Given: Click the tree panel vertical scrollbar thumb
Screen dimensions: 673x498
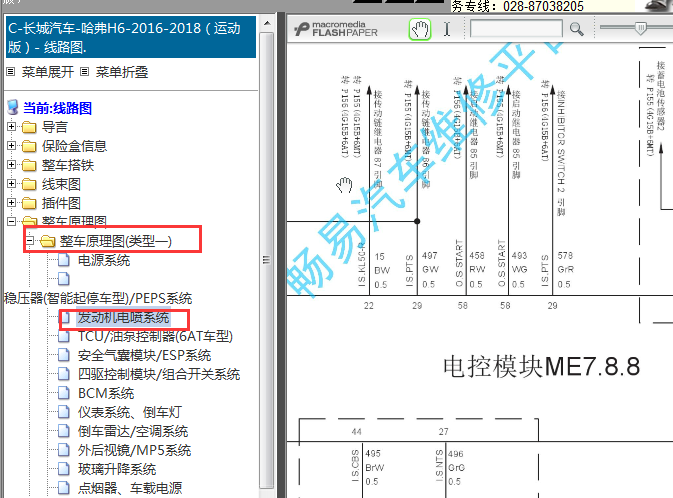Looking at the screenshot, I should [267, 260].
